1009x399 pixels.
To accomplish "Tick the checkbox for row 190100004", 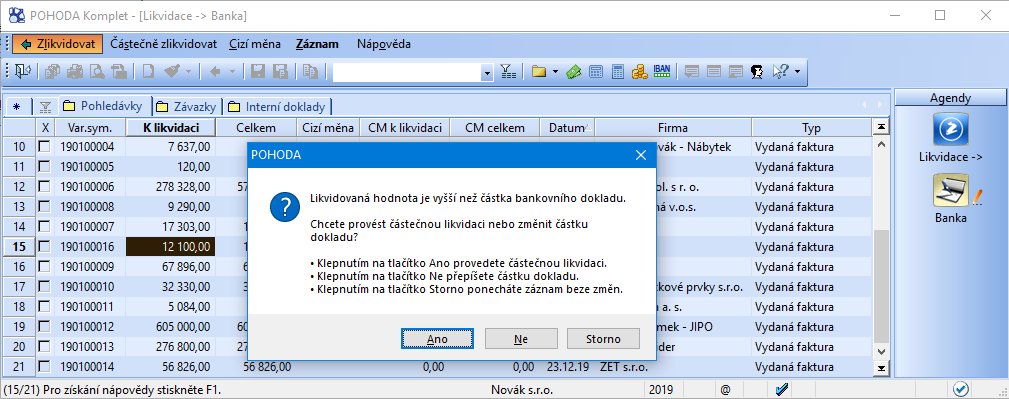I will pos(44,147).
